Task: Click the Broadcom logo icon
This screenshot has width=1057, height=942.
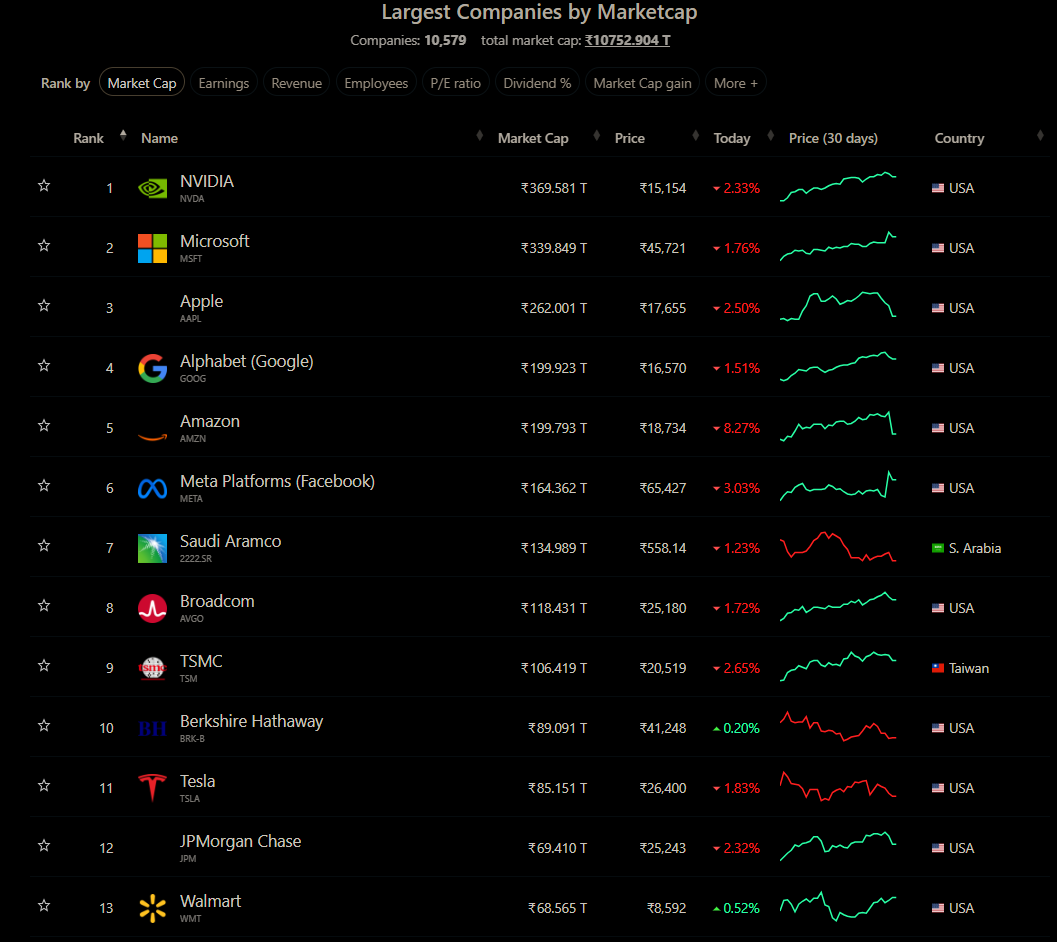Action: pyautogui.click(x=152, y=608)
